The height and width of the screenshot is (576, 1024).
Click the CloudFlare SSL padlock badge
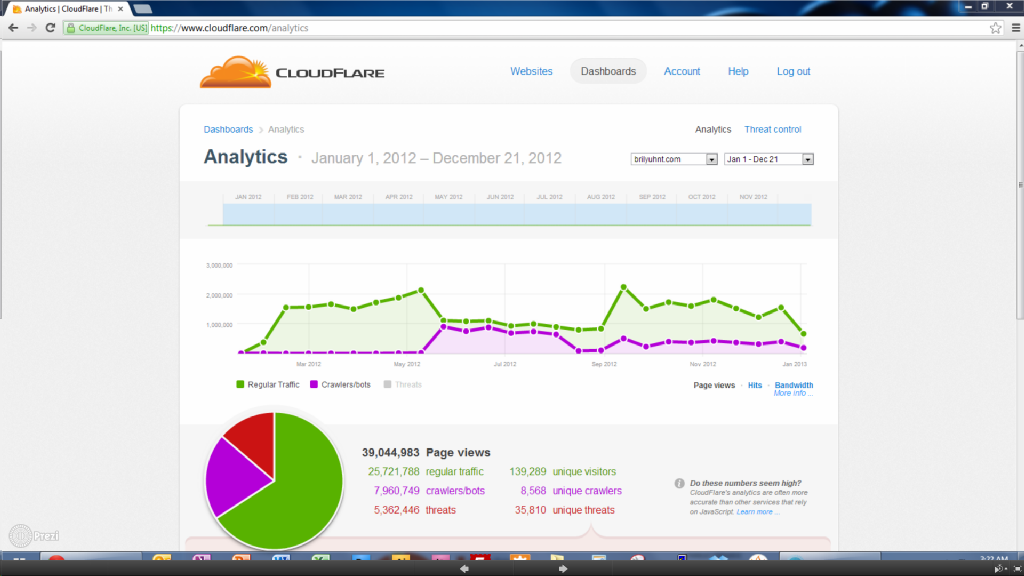106,28
